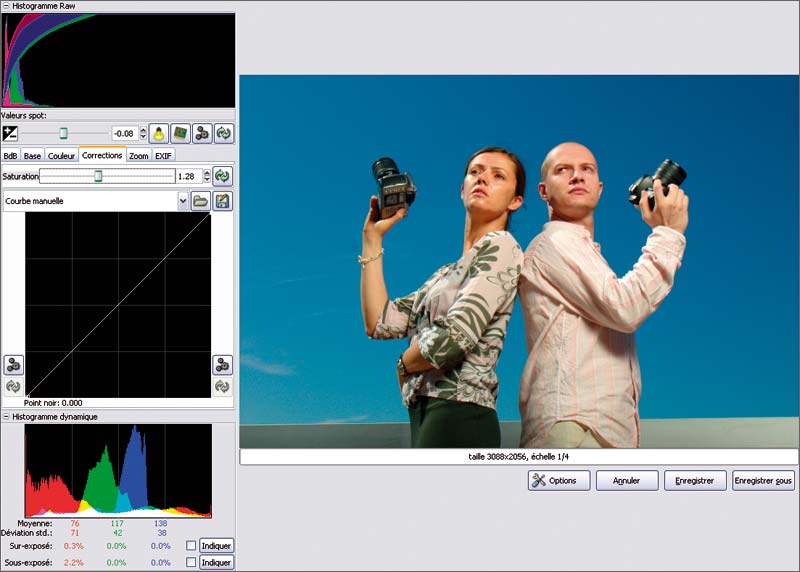Click the clip highlights film icon
The image size is (800, 572).
[180, 133]
